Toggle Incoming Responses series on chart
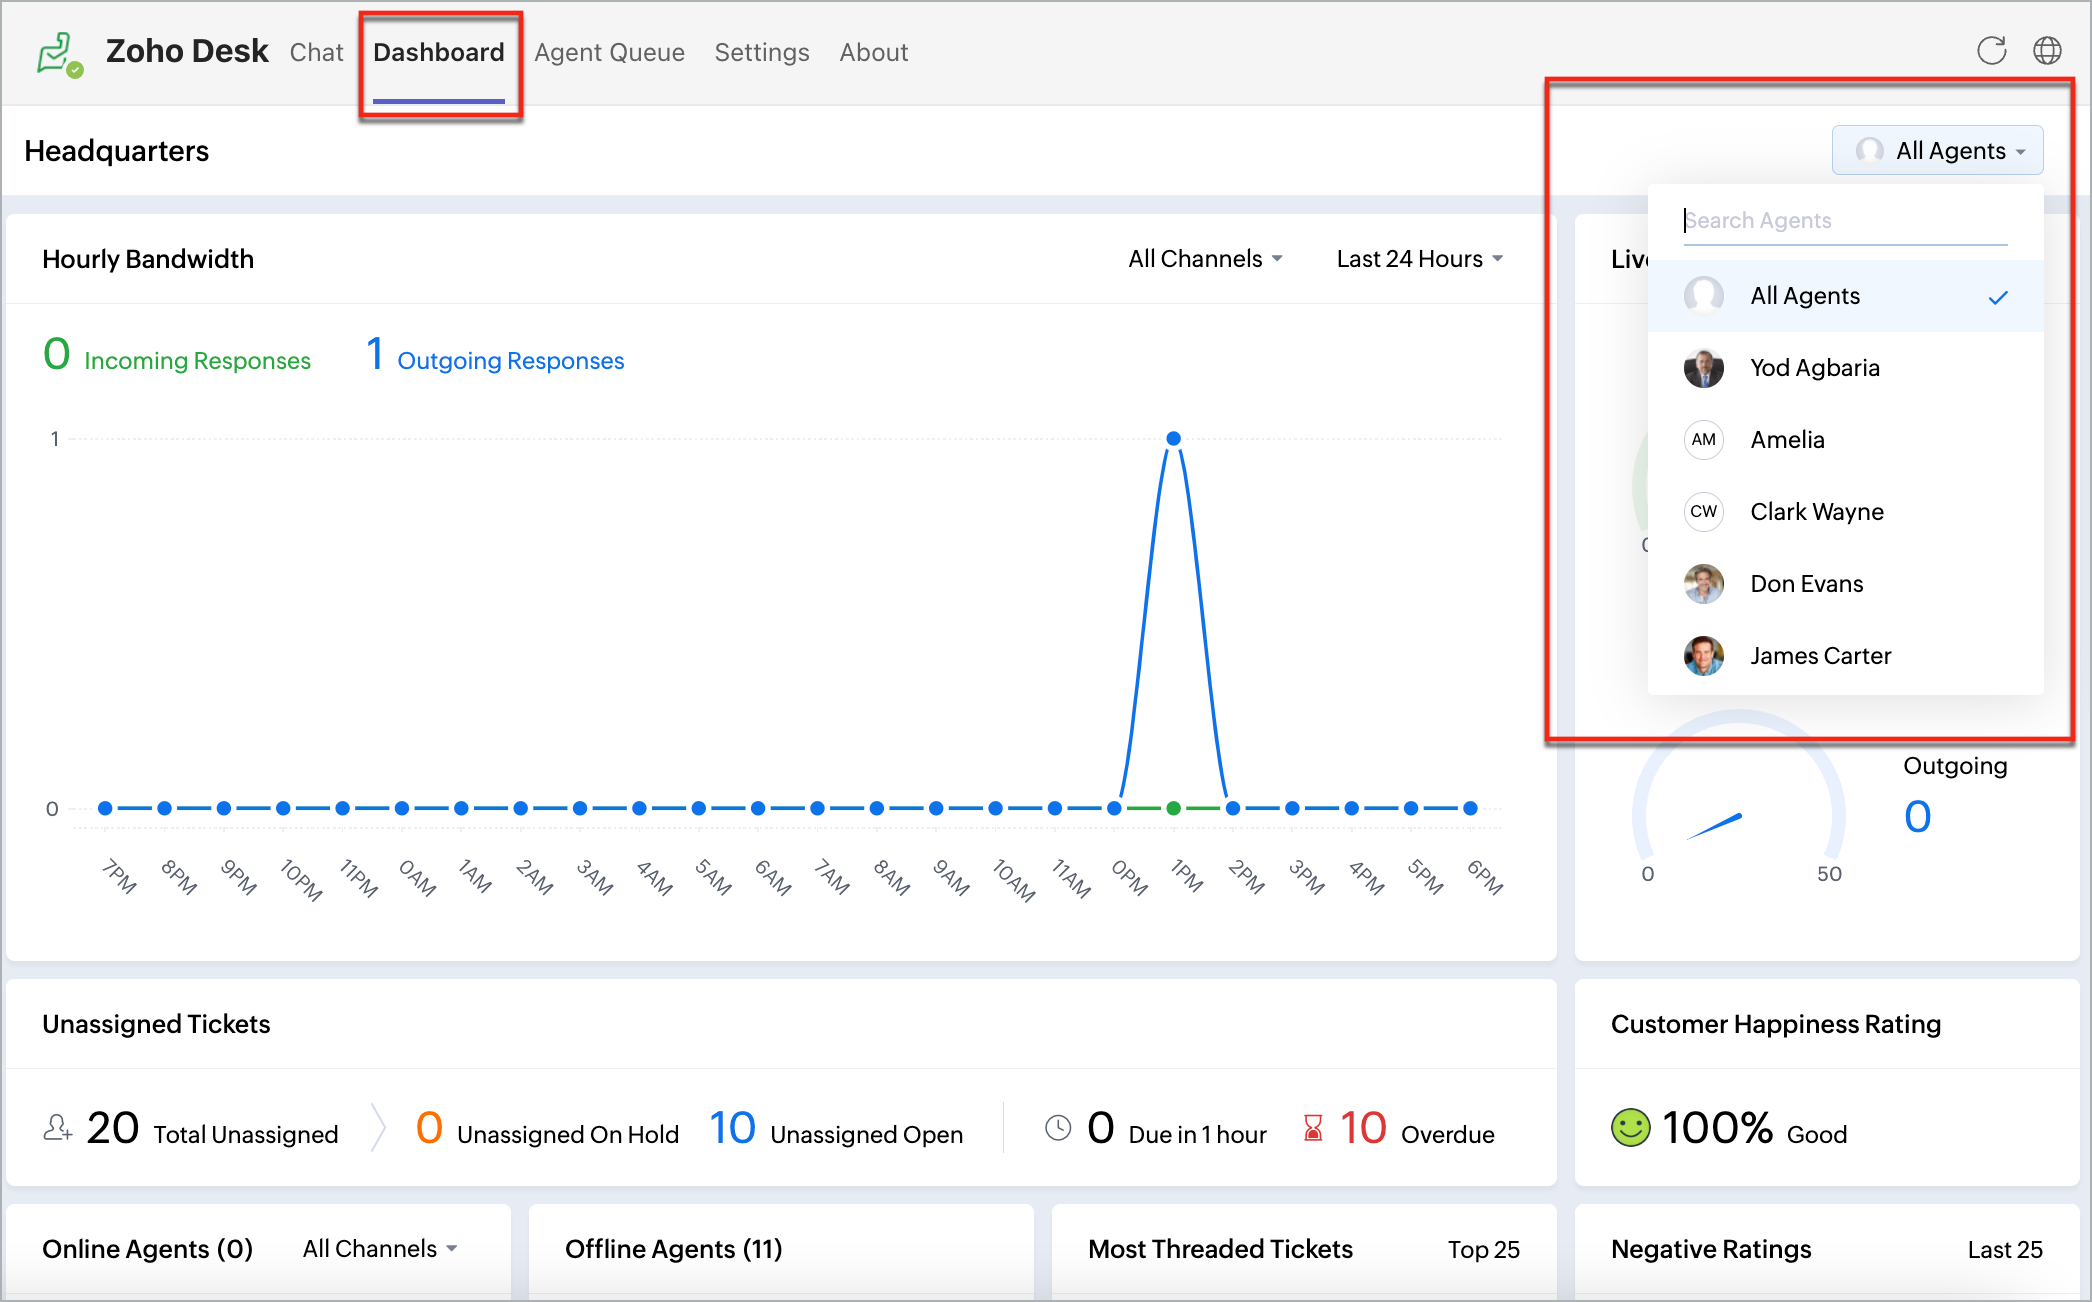The image size is (2092, 1302). point(197,360)
